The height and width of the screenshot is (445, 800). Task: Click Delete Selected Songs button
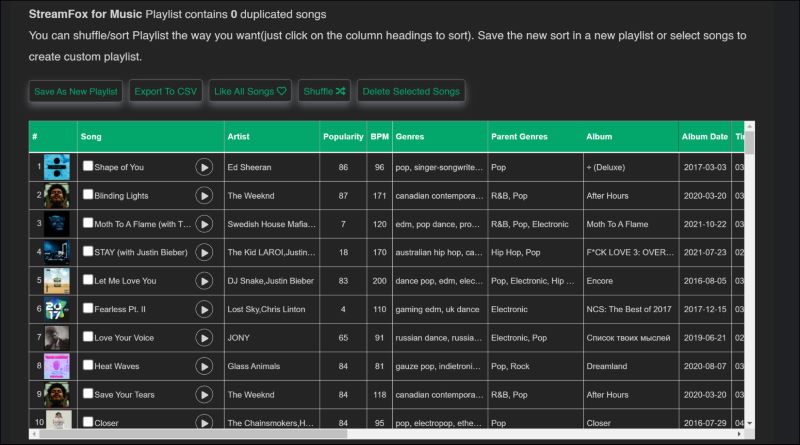411,91
